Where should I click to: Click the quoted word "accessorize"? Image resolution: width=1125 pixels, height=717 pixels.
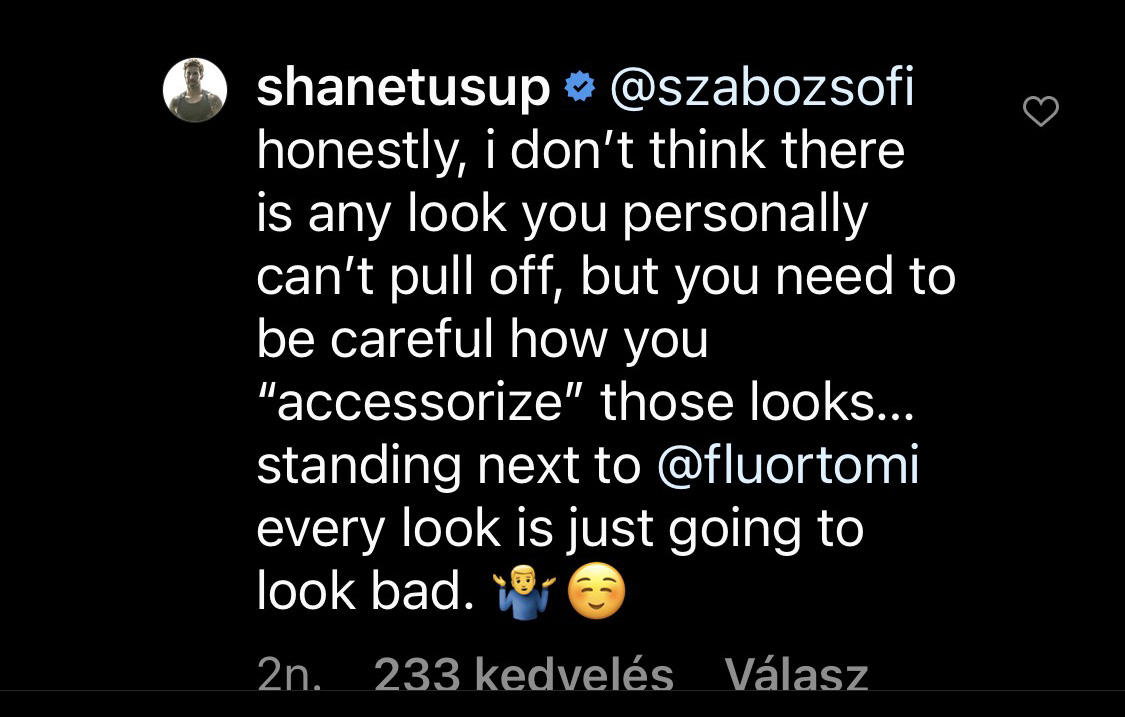(x=421, y=404)
